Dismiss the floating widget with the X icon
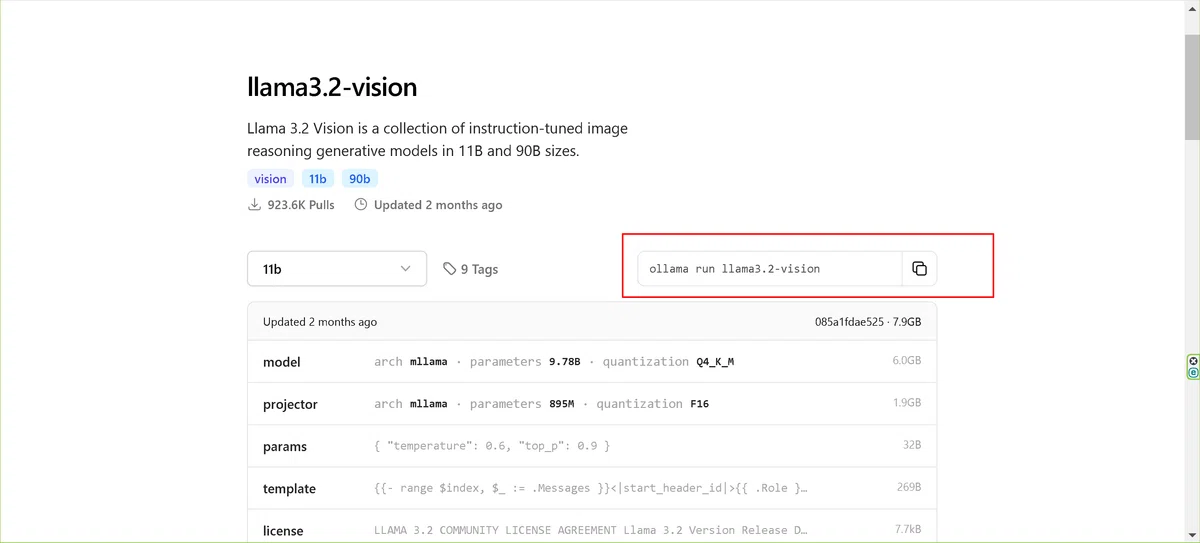 click(x=1193, y=361)
